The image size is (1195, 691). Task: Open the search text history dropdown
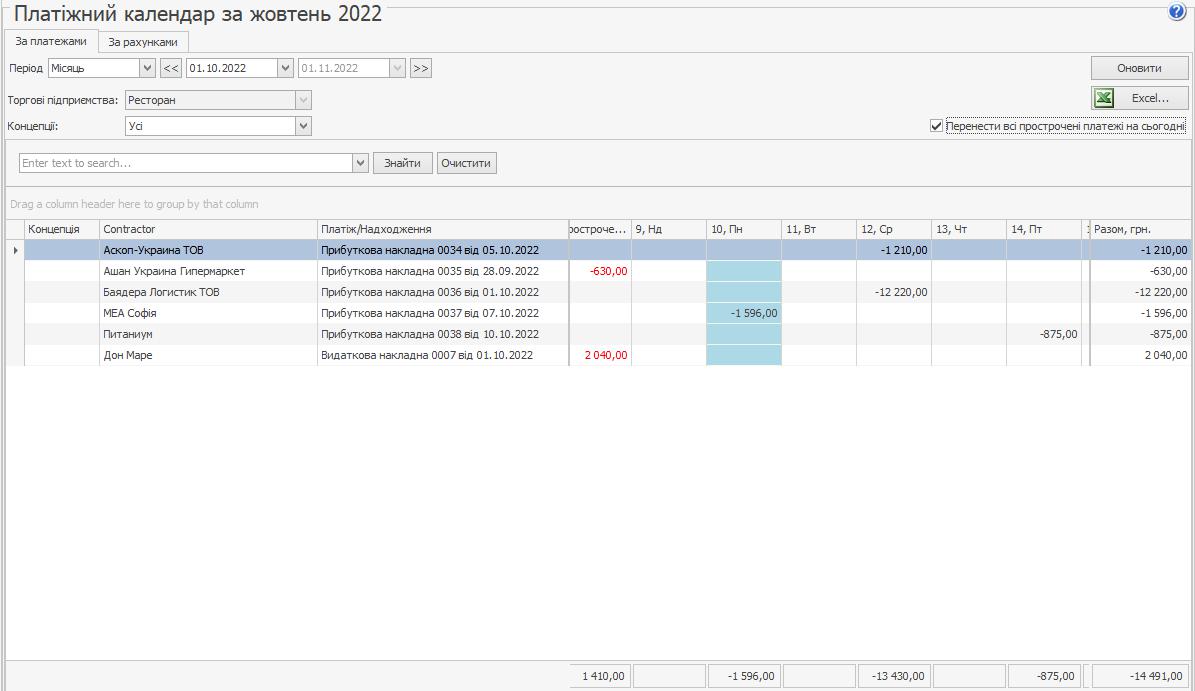point(361,163)
